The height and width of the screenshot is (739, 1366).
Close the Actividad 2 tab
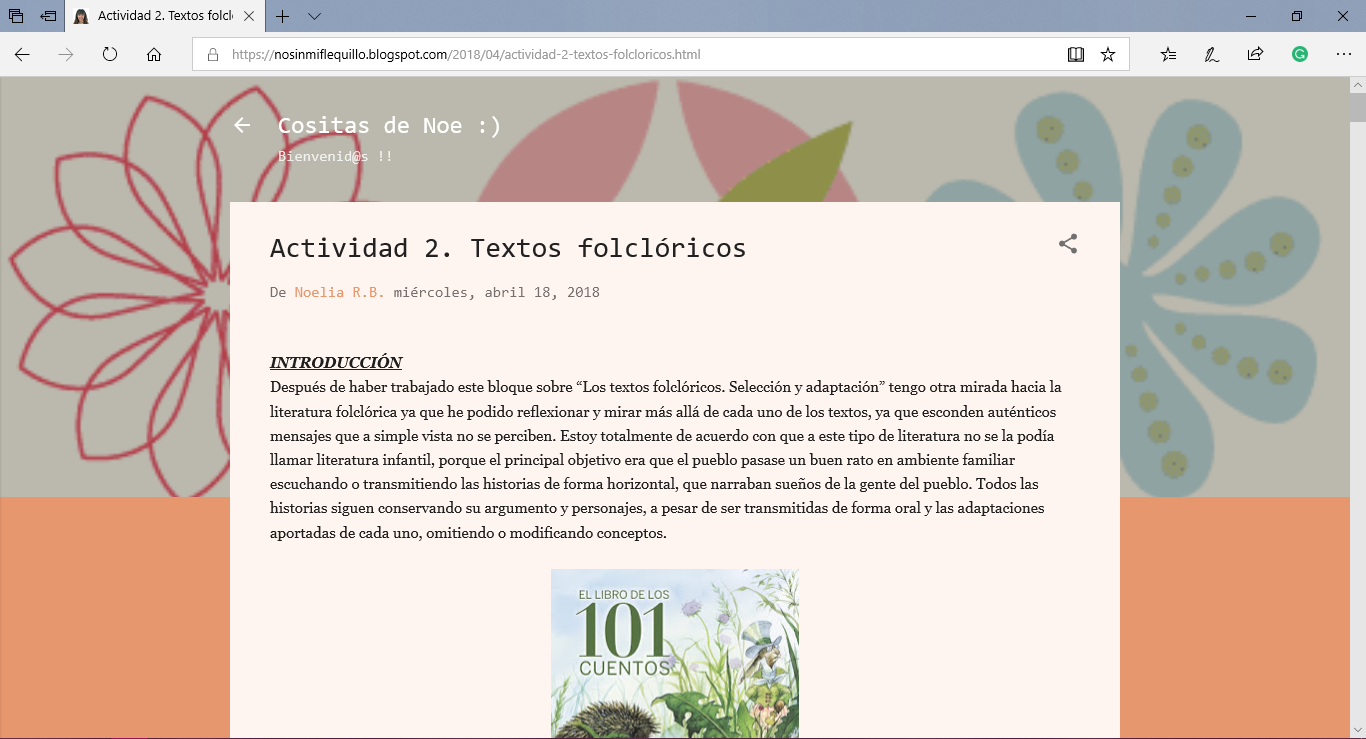(249, 16)
